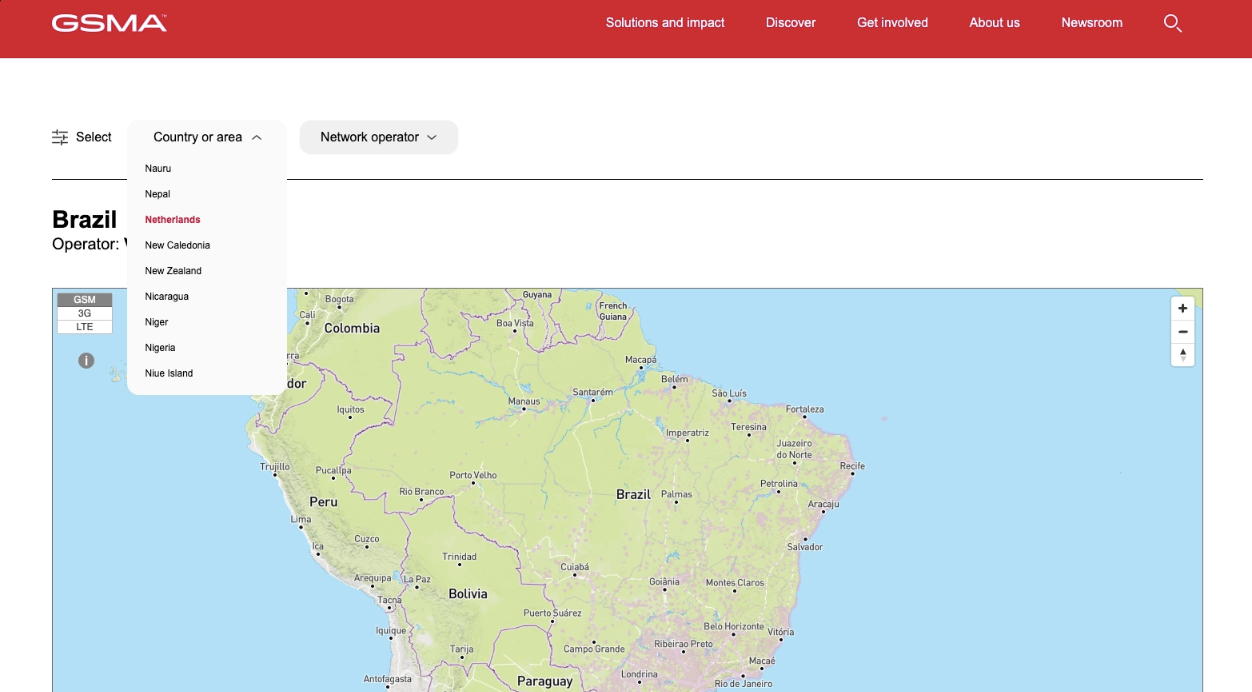The image size is (1252, 692).
Task: Zoom in on the map
Action: pyautogui.click(x=1183, y=308)
